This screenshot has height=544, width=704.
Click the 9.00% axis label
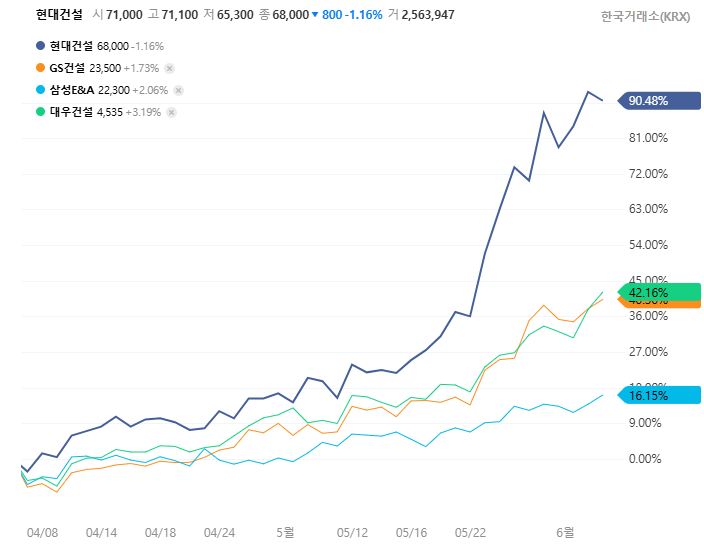point(645,423)
